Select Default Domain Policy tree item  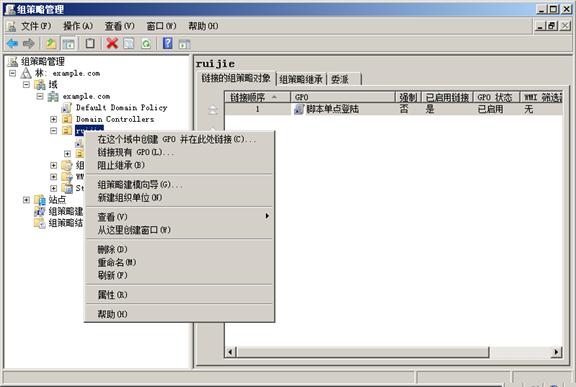pyautogui.click(x=121, y=108)
